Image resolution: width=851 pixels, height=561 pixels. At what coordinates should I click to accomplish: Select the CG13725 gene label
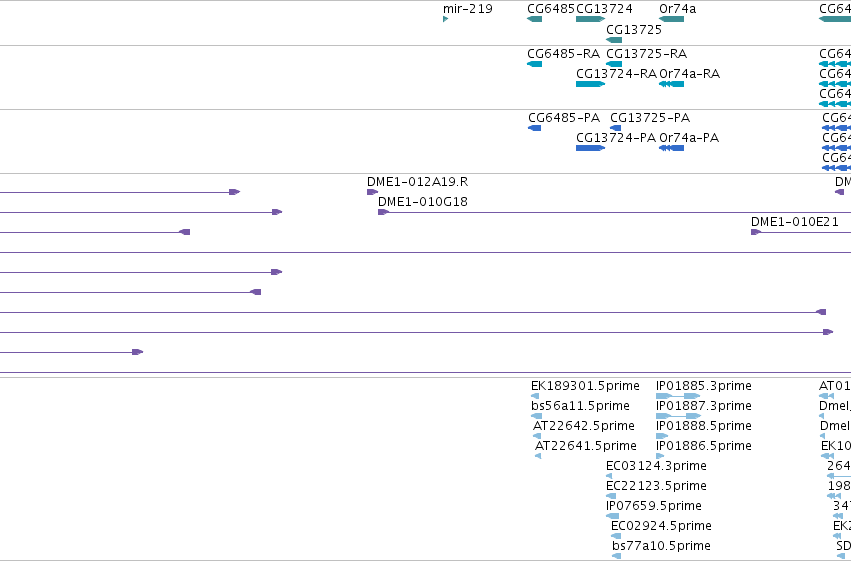tap(634, 29)
